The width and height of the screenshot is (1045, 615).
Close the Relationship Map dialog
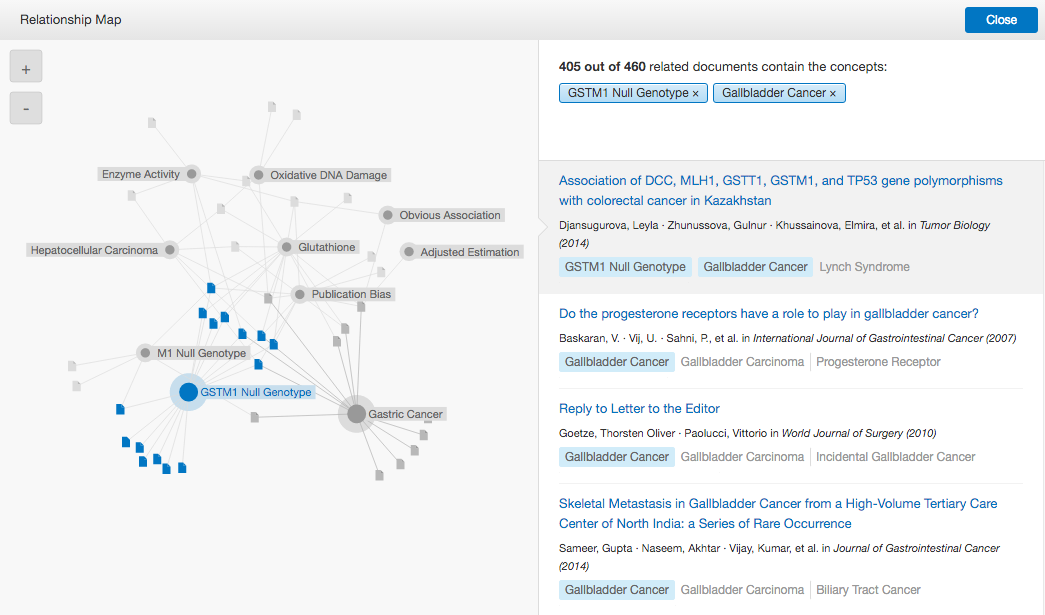(x=1001, y=20)
